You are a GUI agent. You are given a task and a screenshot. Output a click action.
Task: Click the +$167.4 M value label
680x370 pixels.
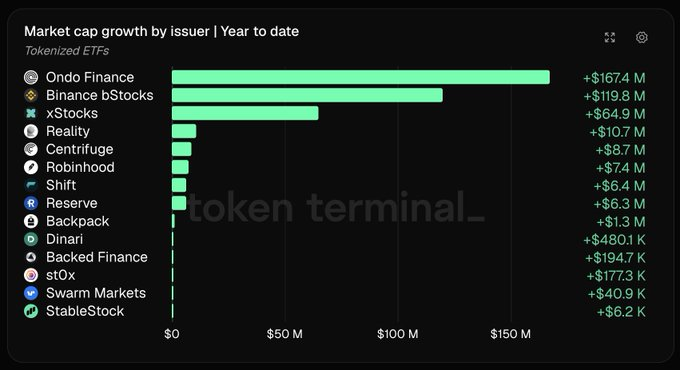(614, 78)
